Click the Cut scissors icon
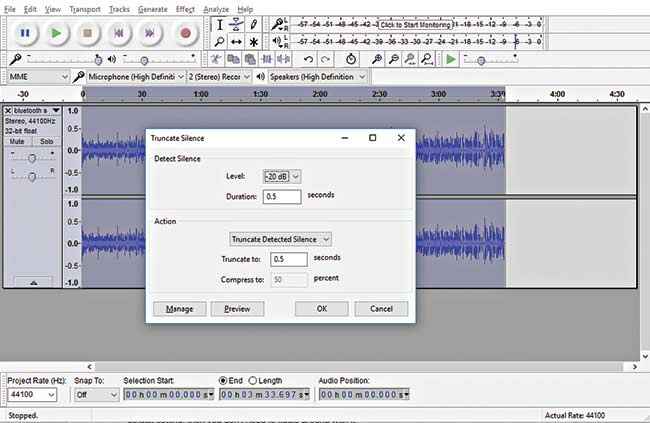 point(216,59)
